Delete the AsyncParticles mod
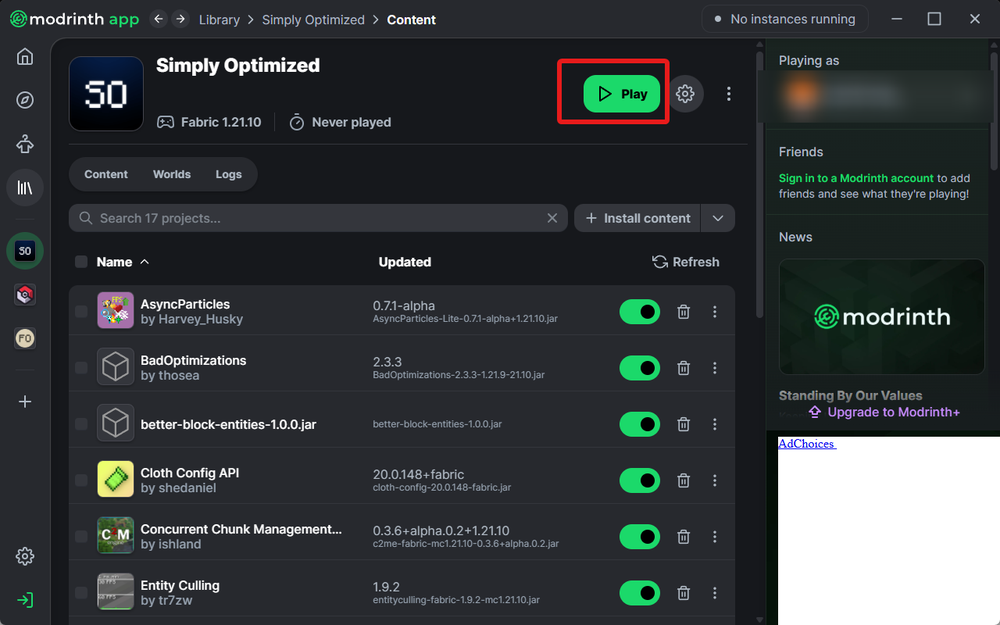Image resolution: width=1000 pixels, height=625 pixels. tap(684, 312)
